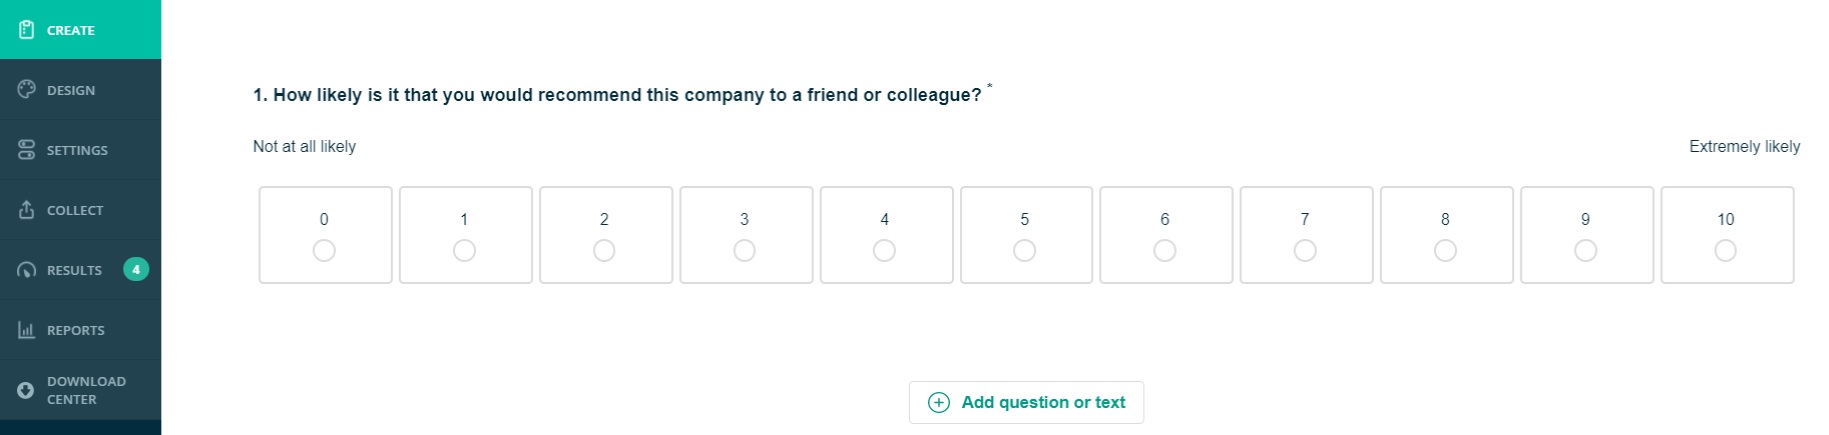Viewport: 1829px width, 435px height.
Task: Click the Results badge showing 4
Action: 136,269
